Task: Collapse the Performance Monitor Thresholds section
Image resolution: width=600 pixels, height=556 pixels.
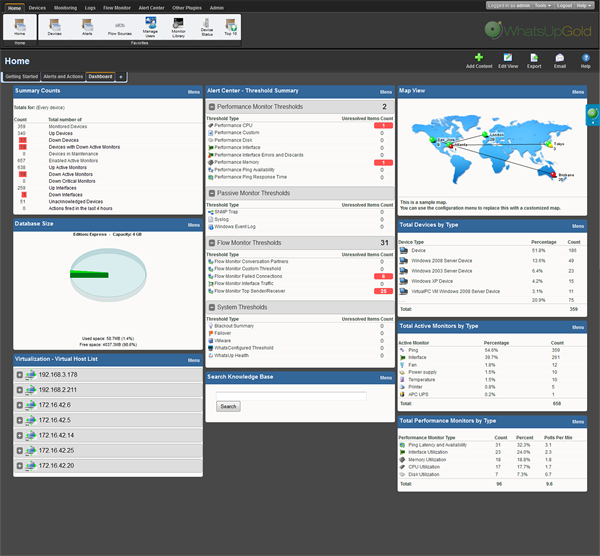Action: (x=212, y=107)
